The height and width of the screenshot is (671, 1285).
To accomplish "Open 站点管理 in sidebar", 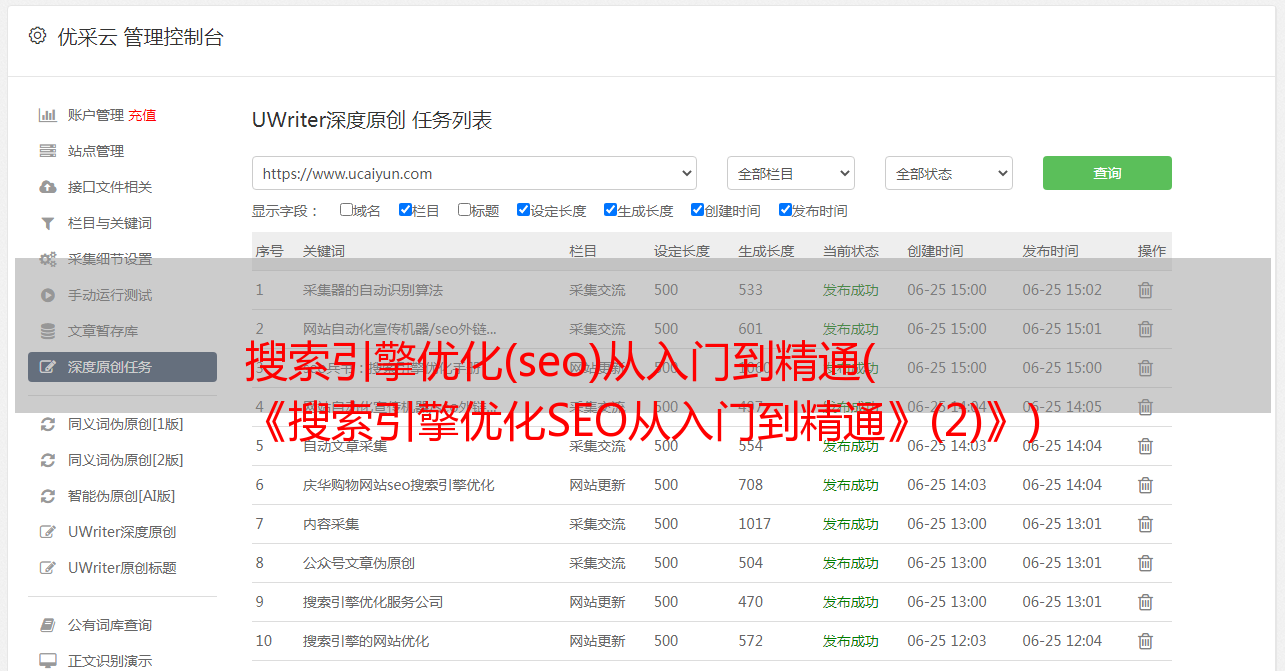I will tap(96, 151).
